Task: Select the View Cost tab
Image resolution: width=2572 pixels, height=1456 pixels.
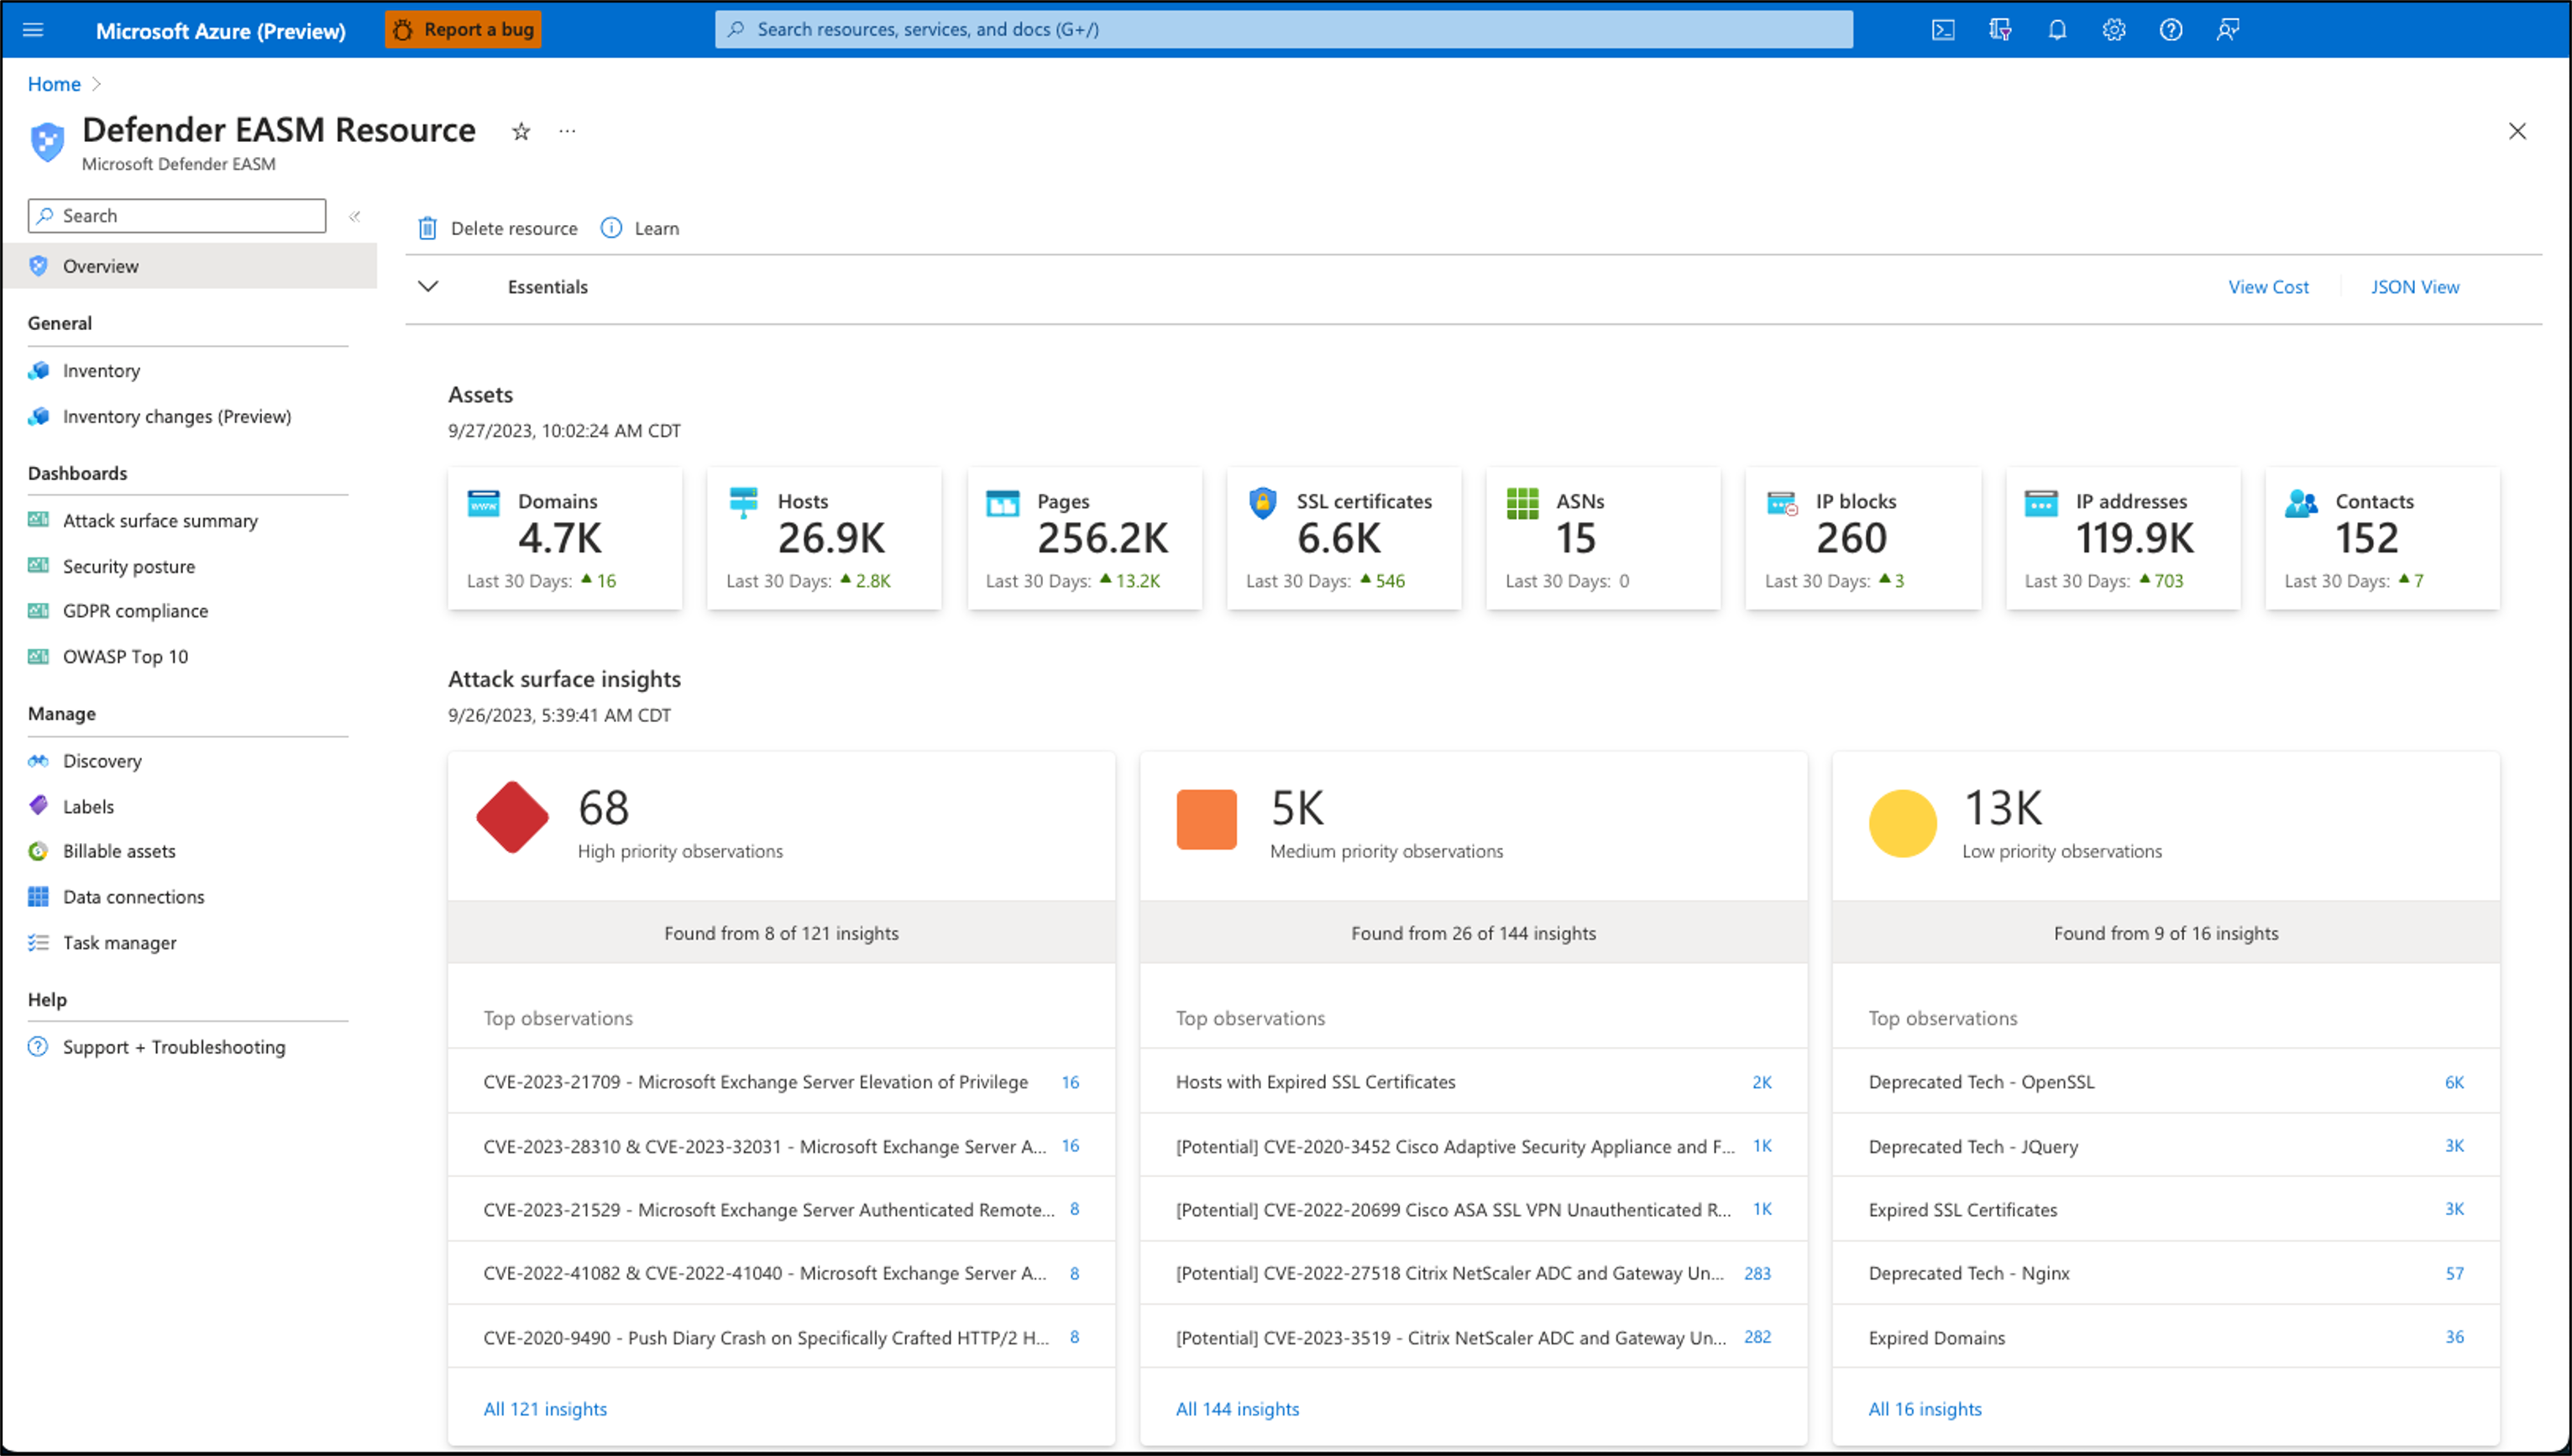Action: tap(2270, 286)
